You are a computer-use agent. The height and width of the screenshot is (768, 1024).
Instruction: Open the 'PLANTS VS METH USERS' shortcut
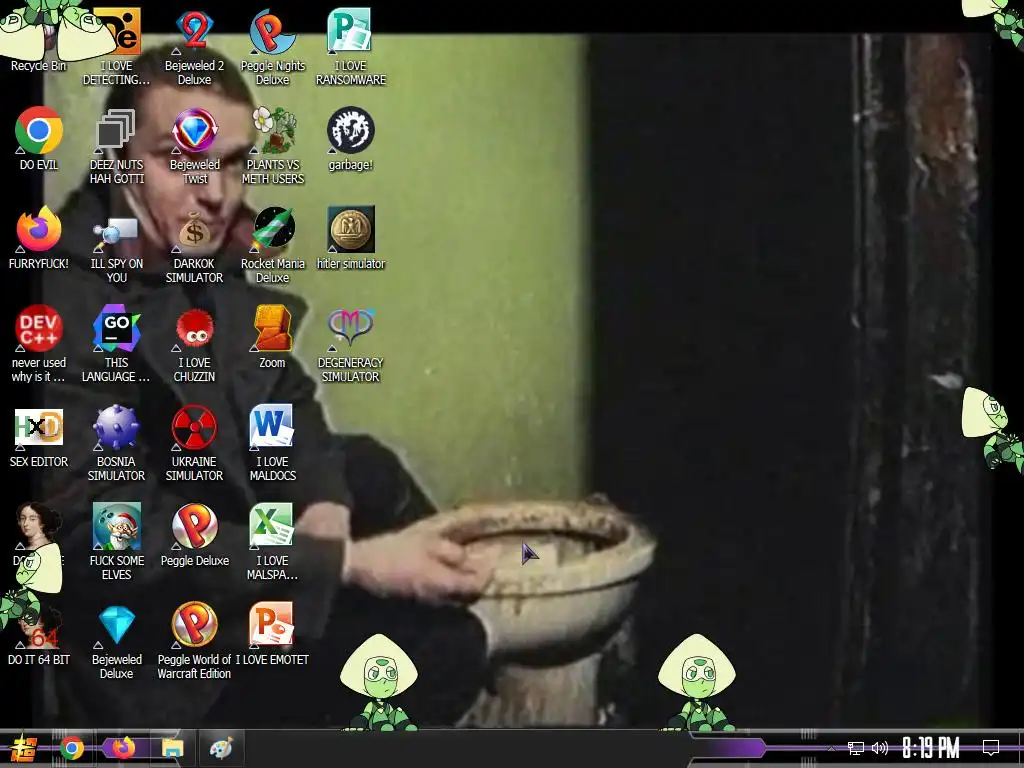(273, 146)
